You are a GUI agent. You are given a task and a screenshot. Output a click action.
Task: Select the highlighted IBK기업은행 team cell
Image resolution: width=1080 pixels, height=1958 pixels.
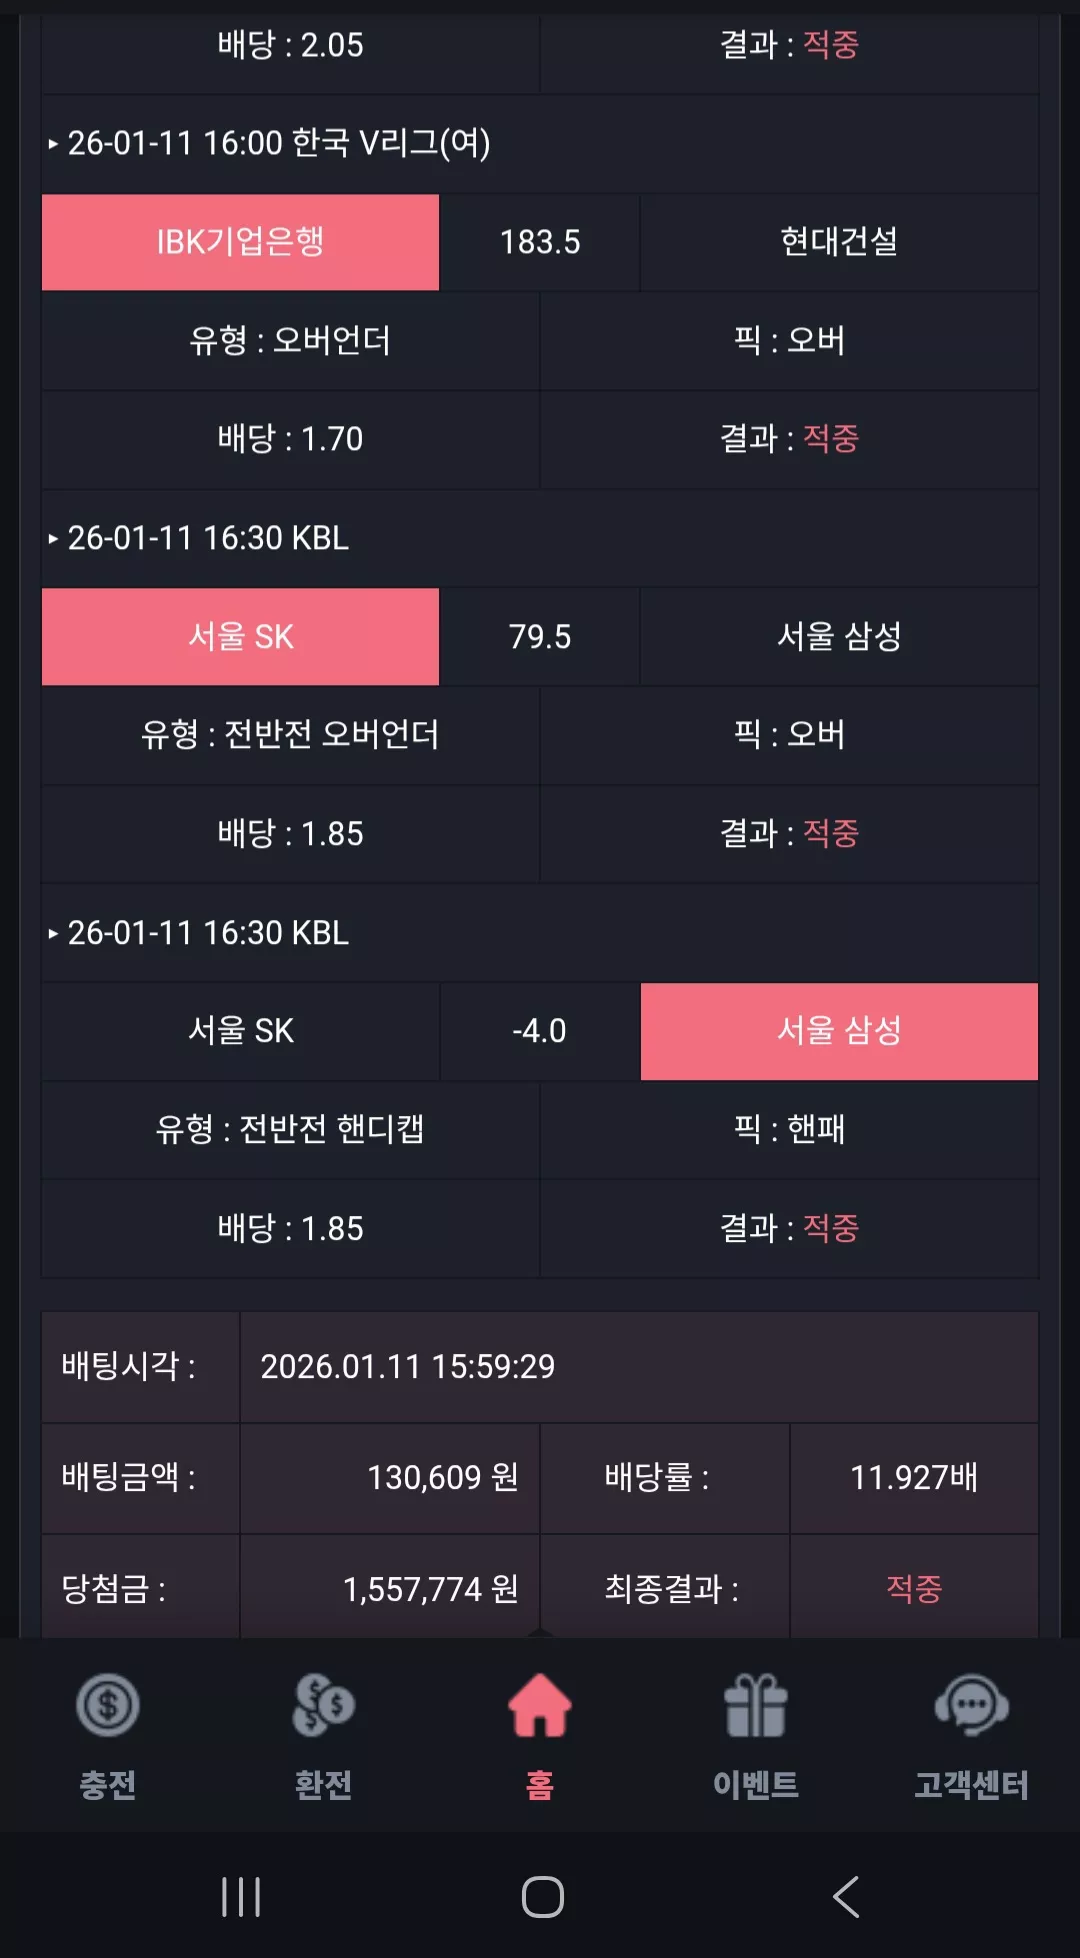pyautogui.click(x=240, y=242)
